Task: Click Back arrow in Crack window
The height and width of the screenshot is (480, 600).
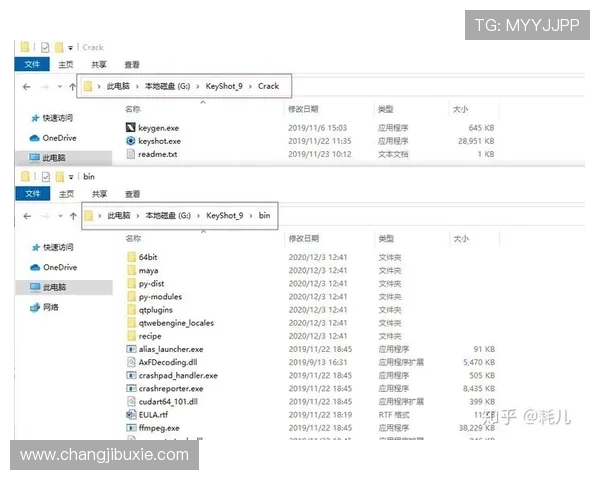Action: point(26,87)
